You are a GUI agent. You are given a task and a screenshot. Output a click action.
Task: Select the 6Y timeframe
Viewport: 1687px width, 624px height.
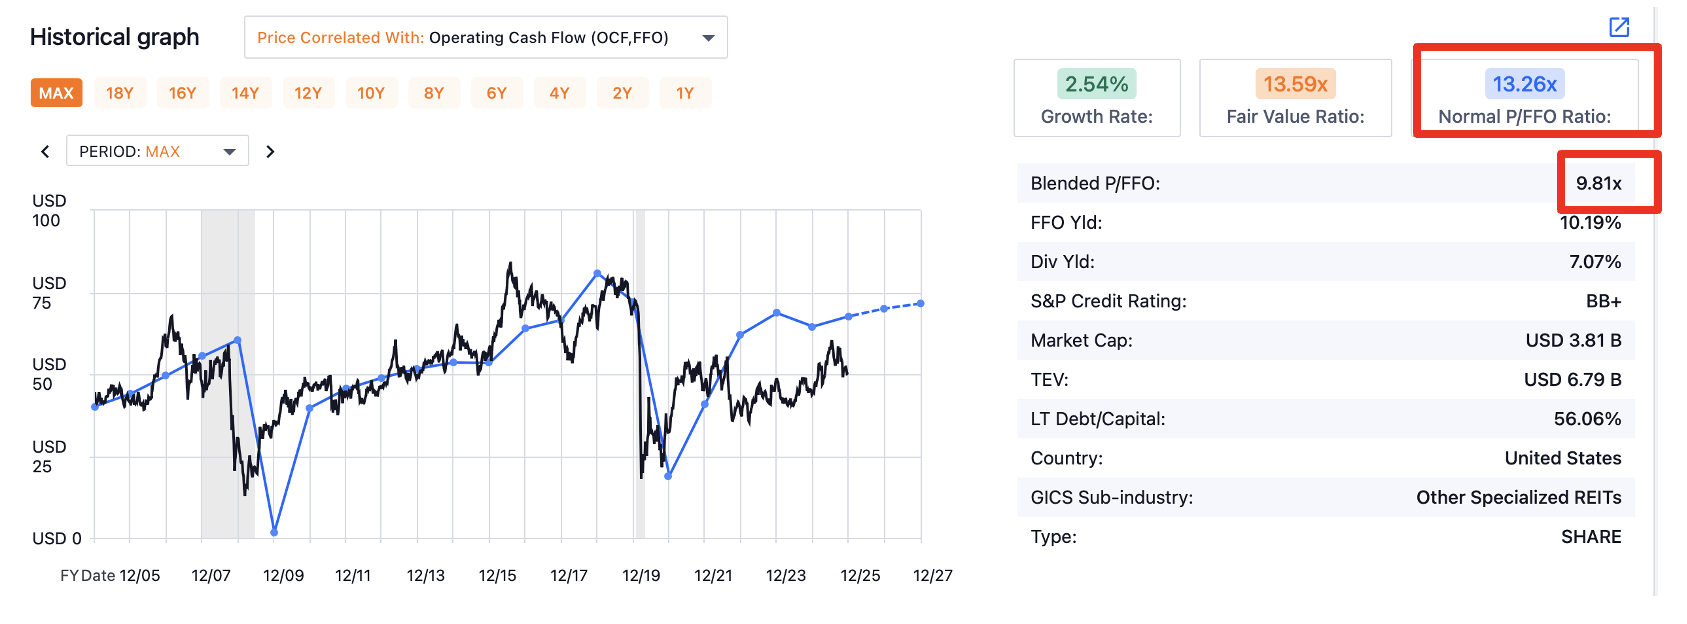[497, 93]
